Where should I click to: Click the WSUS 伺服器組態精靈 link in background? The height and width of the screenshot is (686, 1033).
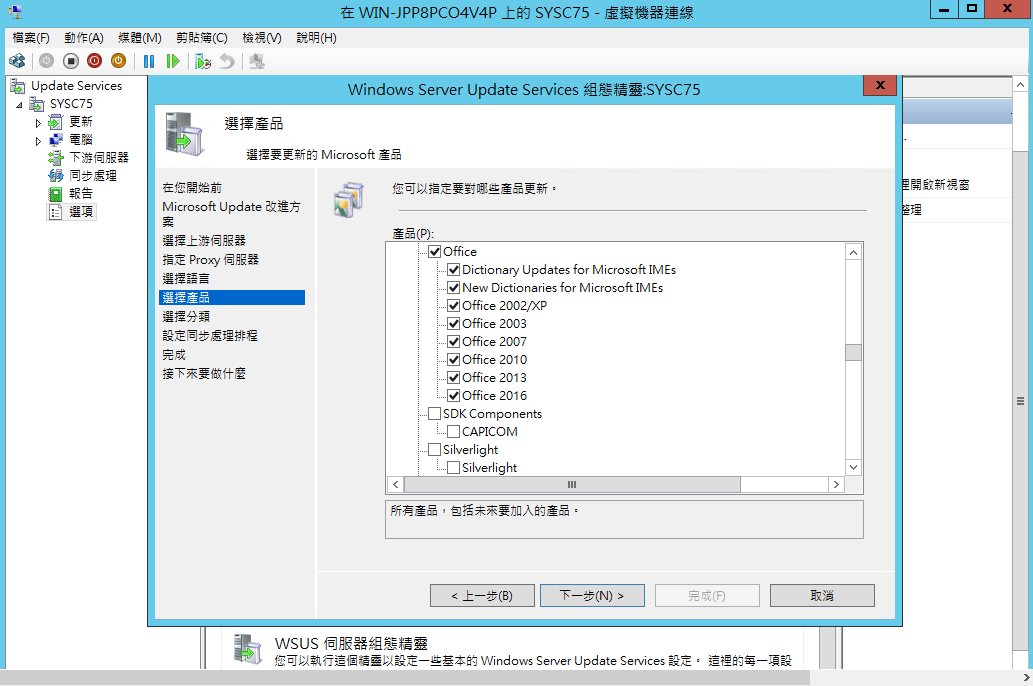(x=351, y=643)
